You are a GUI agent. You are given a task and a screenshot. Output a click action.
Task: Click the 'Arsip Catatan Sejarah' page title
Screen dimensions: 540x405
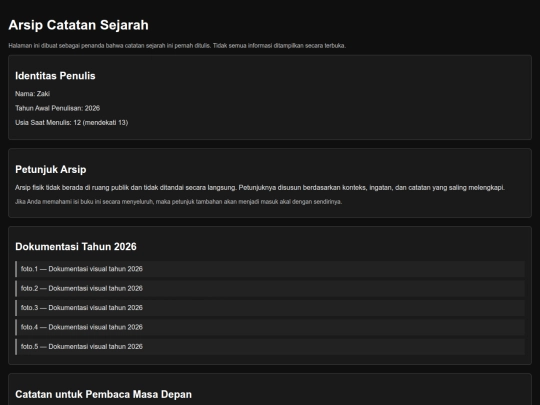[79, 25]
